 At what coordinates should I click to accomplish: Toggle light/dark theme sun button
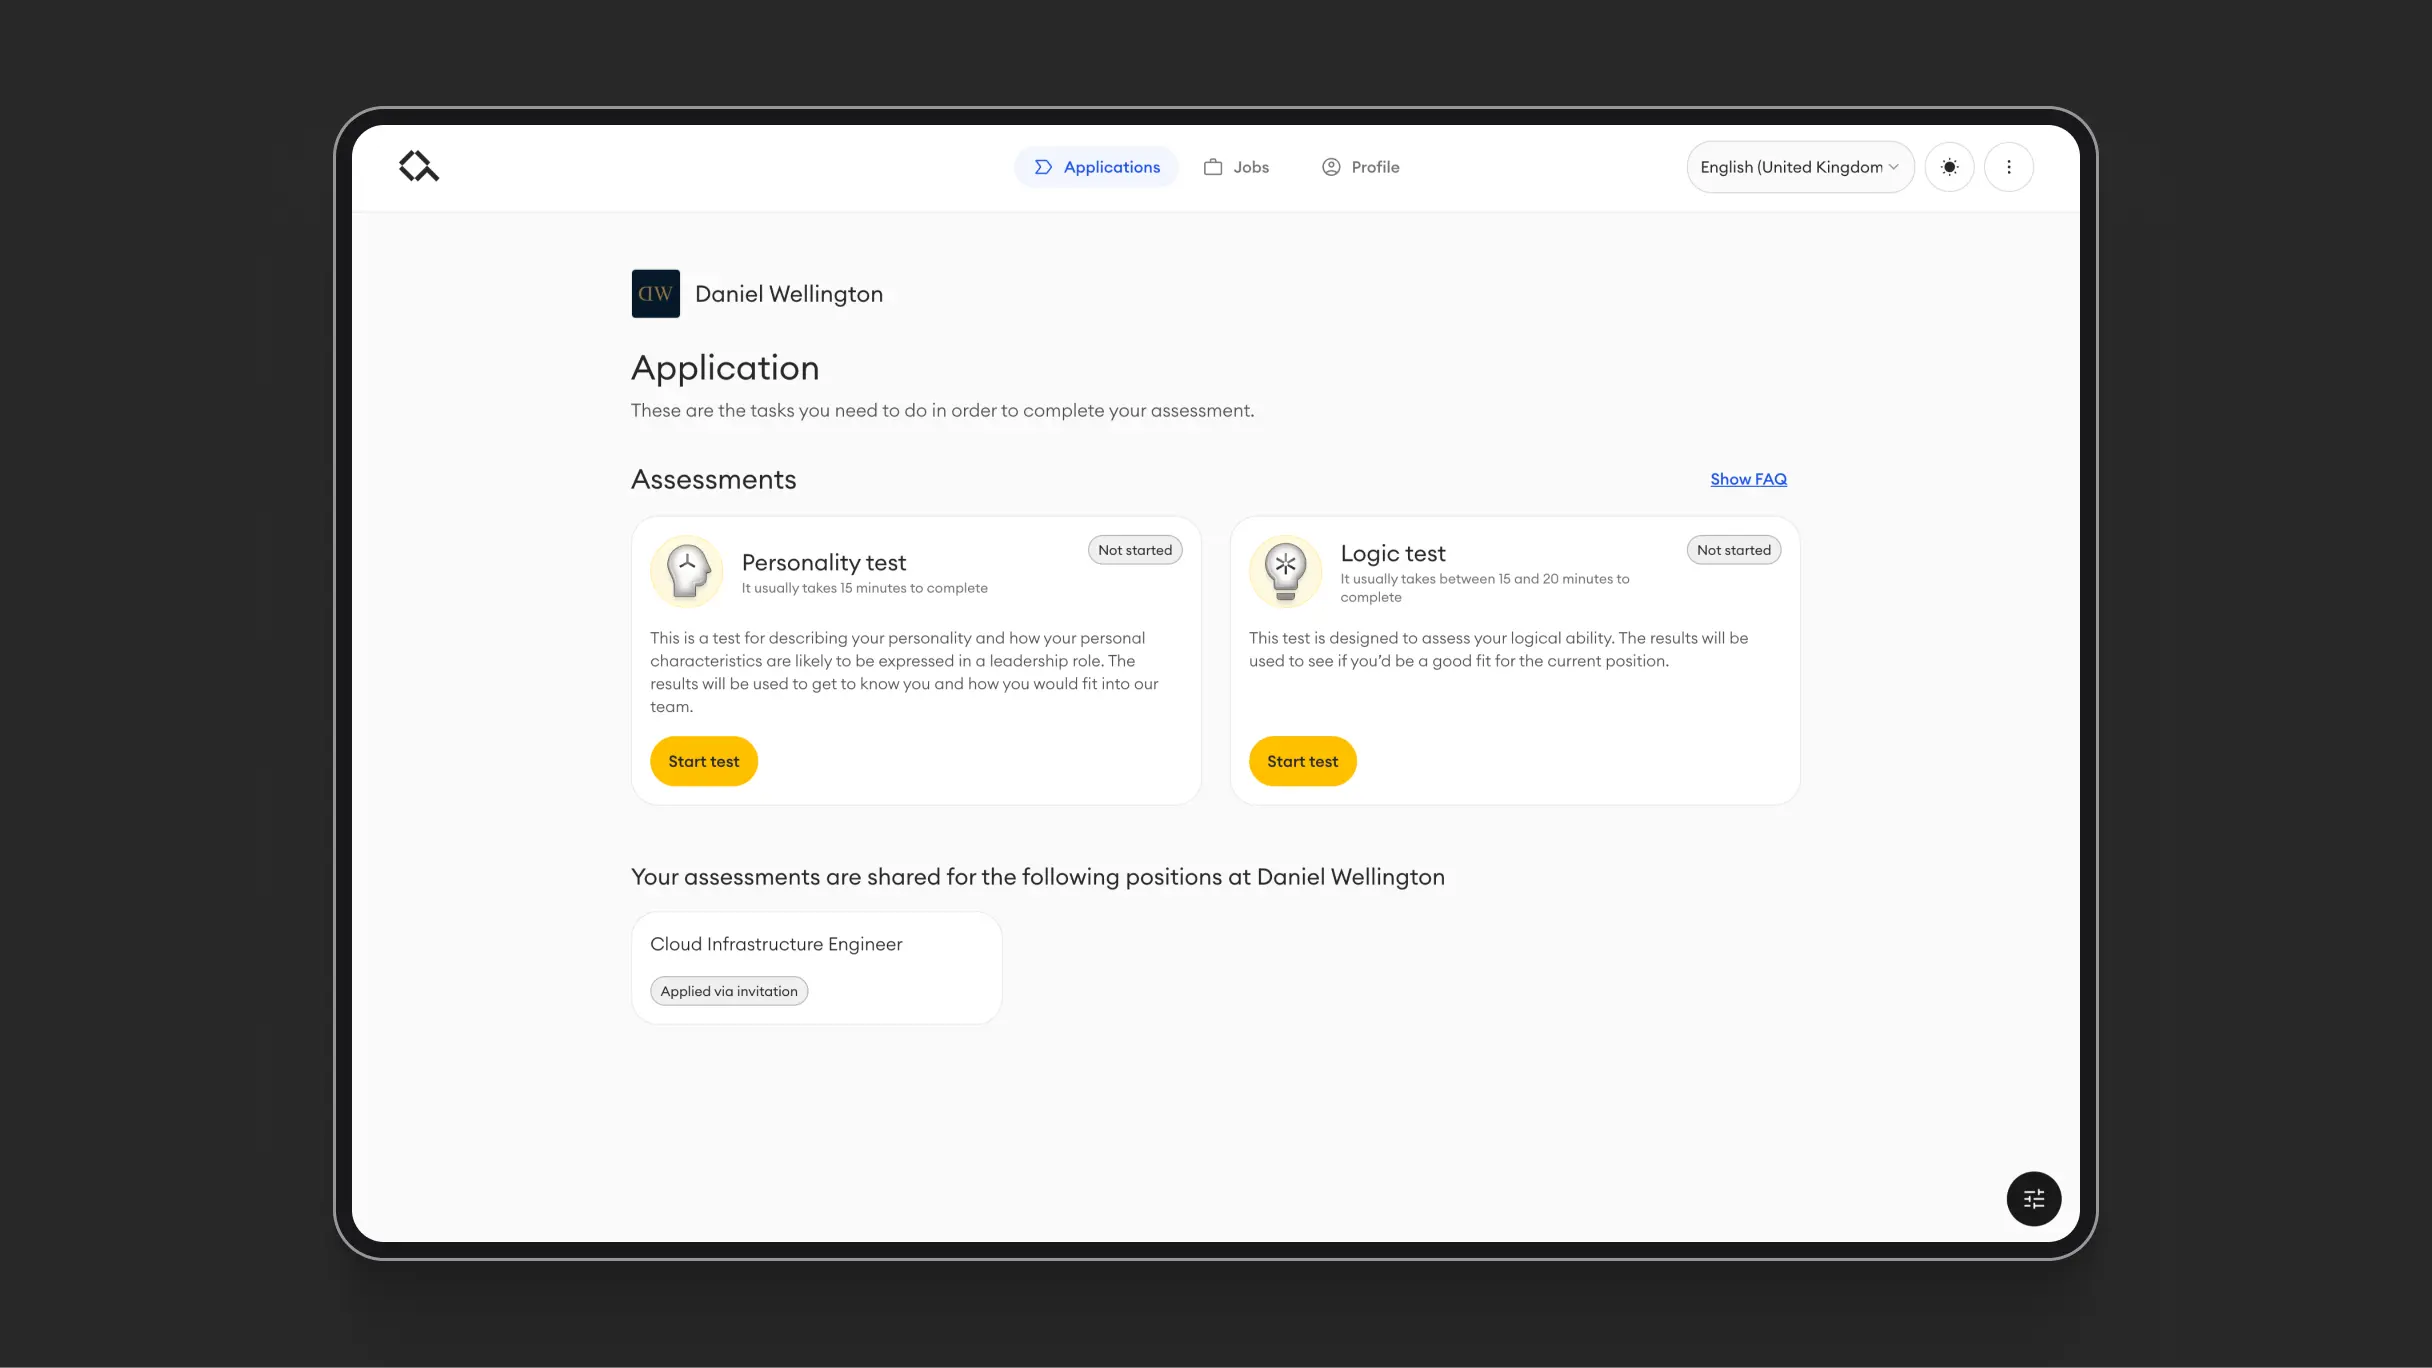click(x=1949, y=167)
